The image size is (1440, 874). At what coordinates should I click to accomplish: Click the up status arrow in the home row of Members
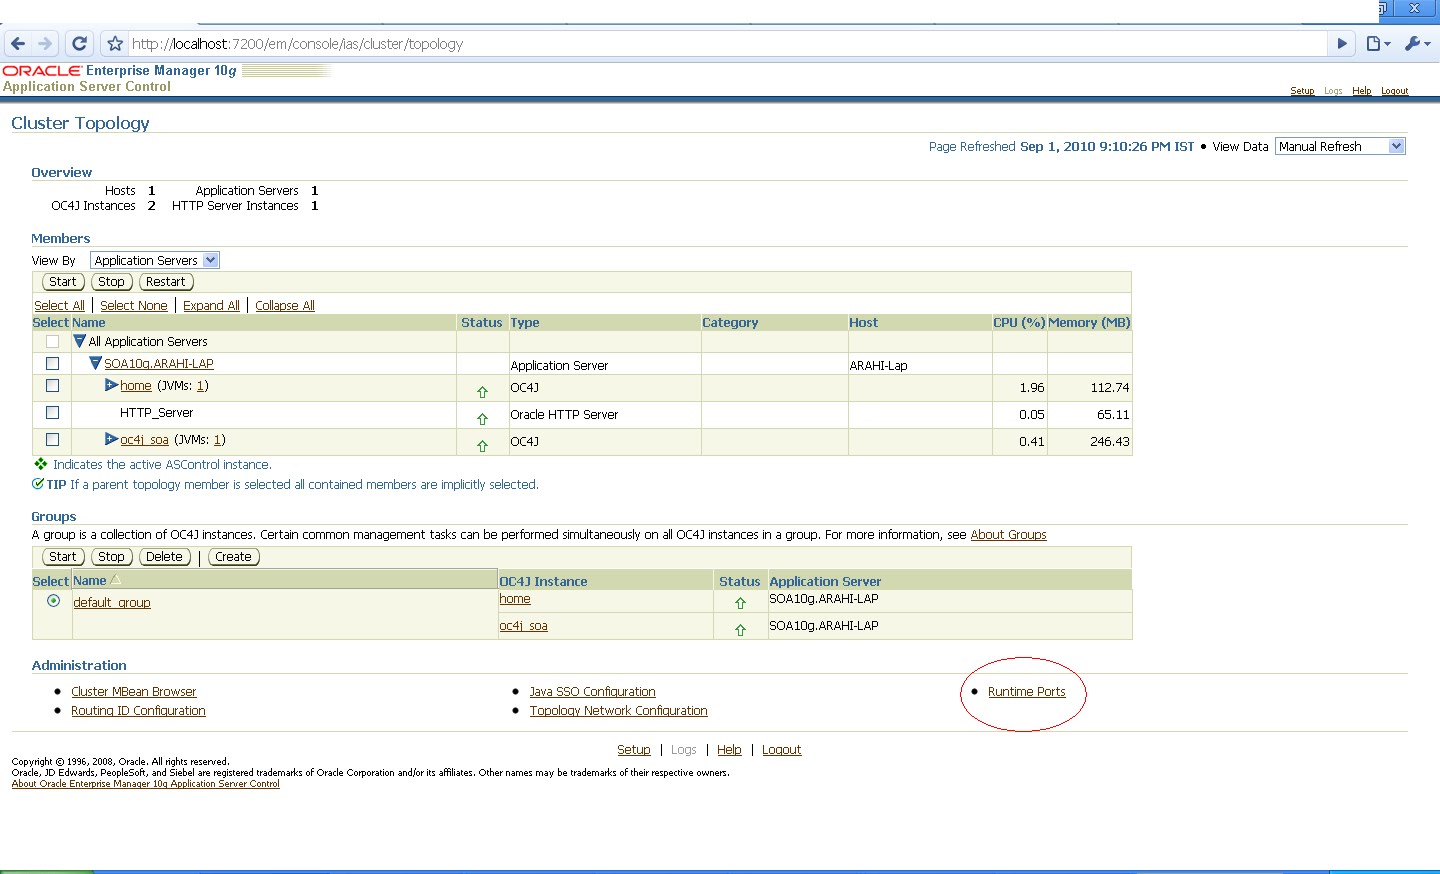click(482, 392)
